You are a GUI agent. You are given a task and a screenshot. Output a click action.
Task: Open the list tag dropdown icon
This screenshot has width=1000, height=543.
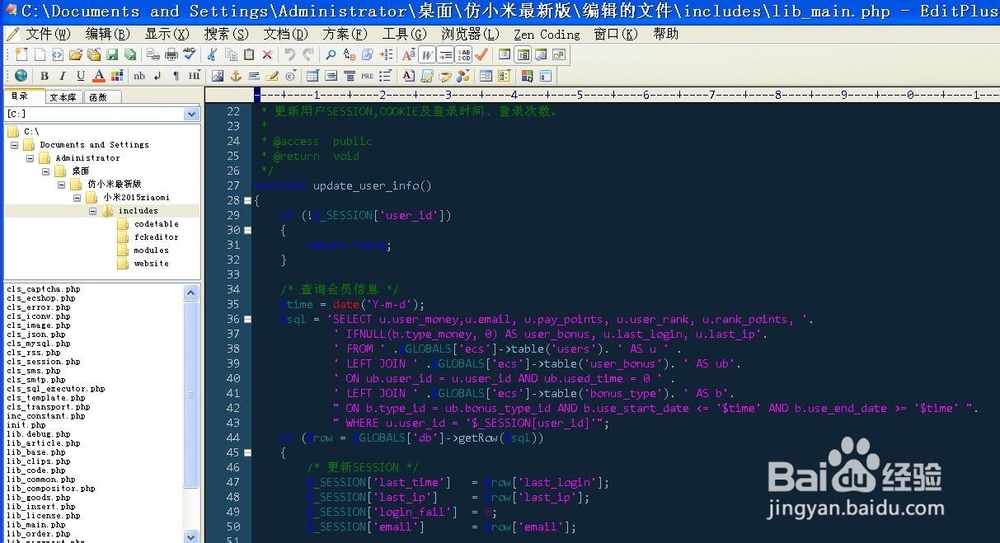click(385, 76)
